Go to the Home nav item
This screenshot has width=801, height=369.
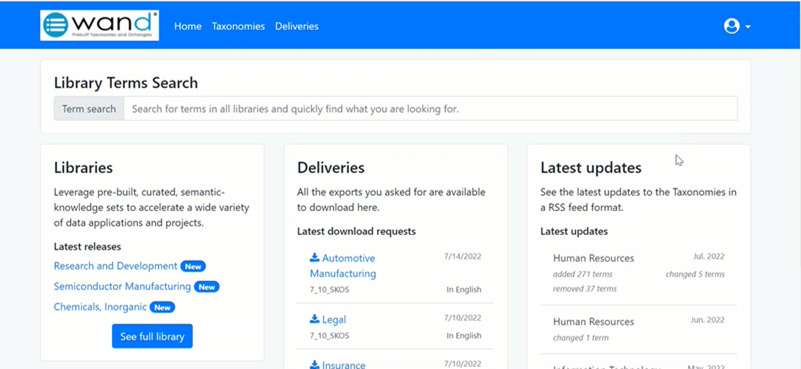coord(188,26)
